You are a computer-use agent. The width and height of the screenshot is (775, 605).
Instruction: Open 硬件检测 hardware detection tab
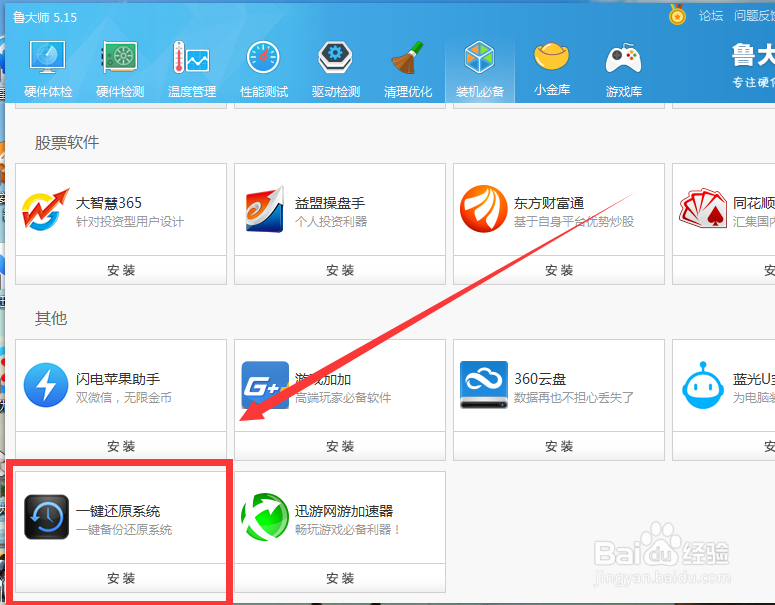(x=120, y=69)
